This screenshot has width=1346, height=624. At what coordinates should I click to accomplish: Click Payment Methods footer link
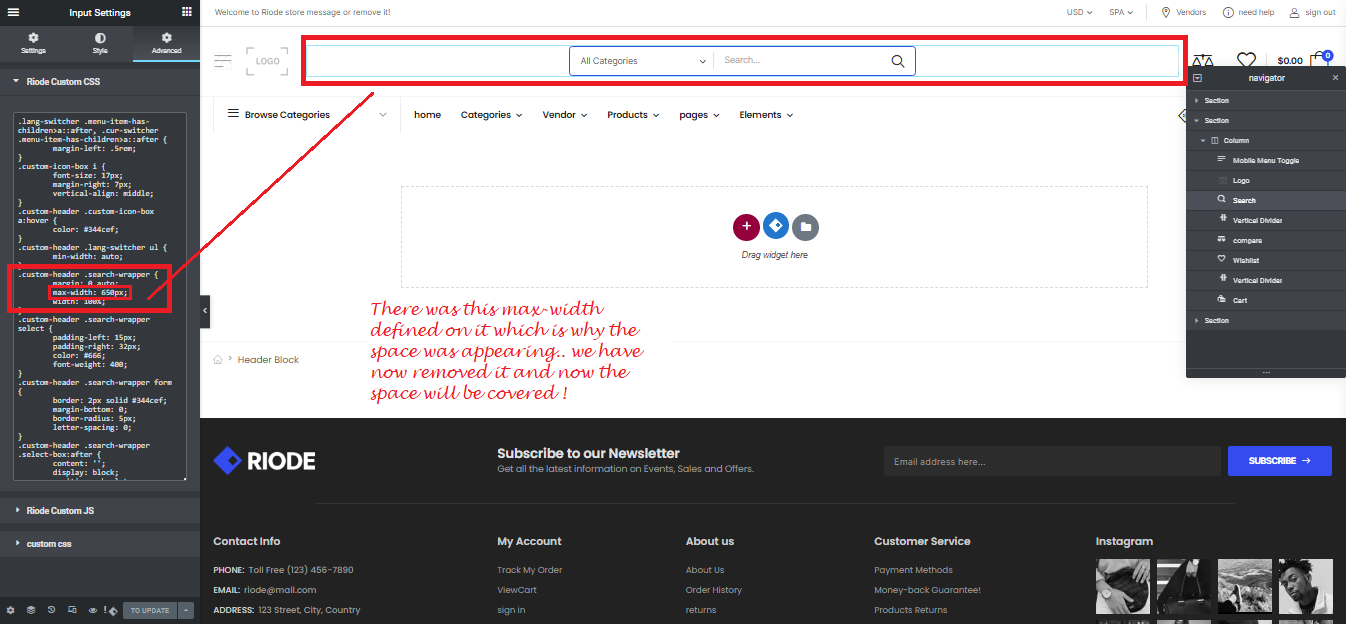tap(913, 570)
